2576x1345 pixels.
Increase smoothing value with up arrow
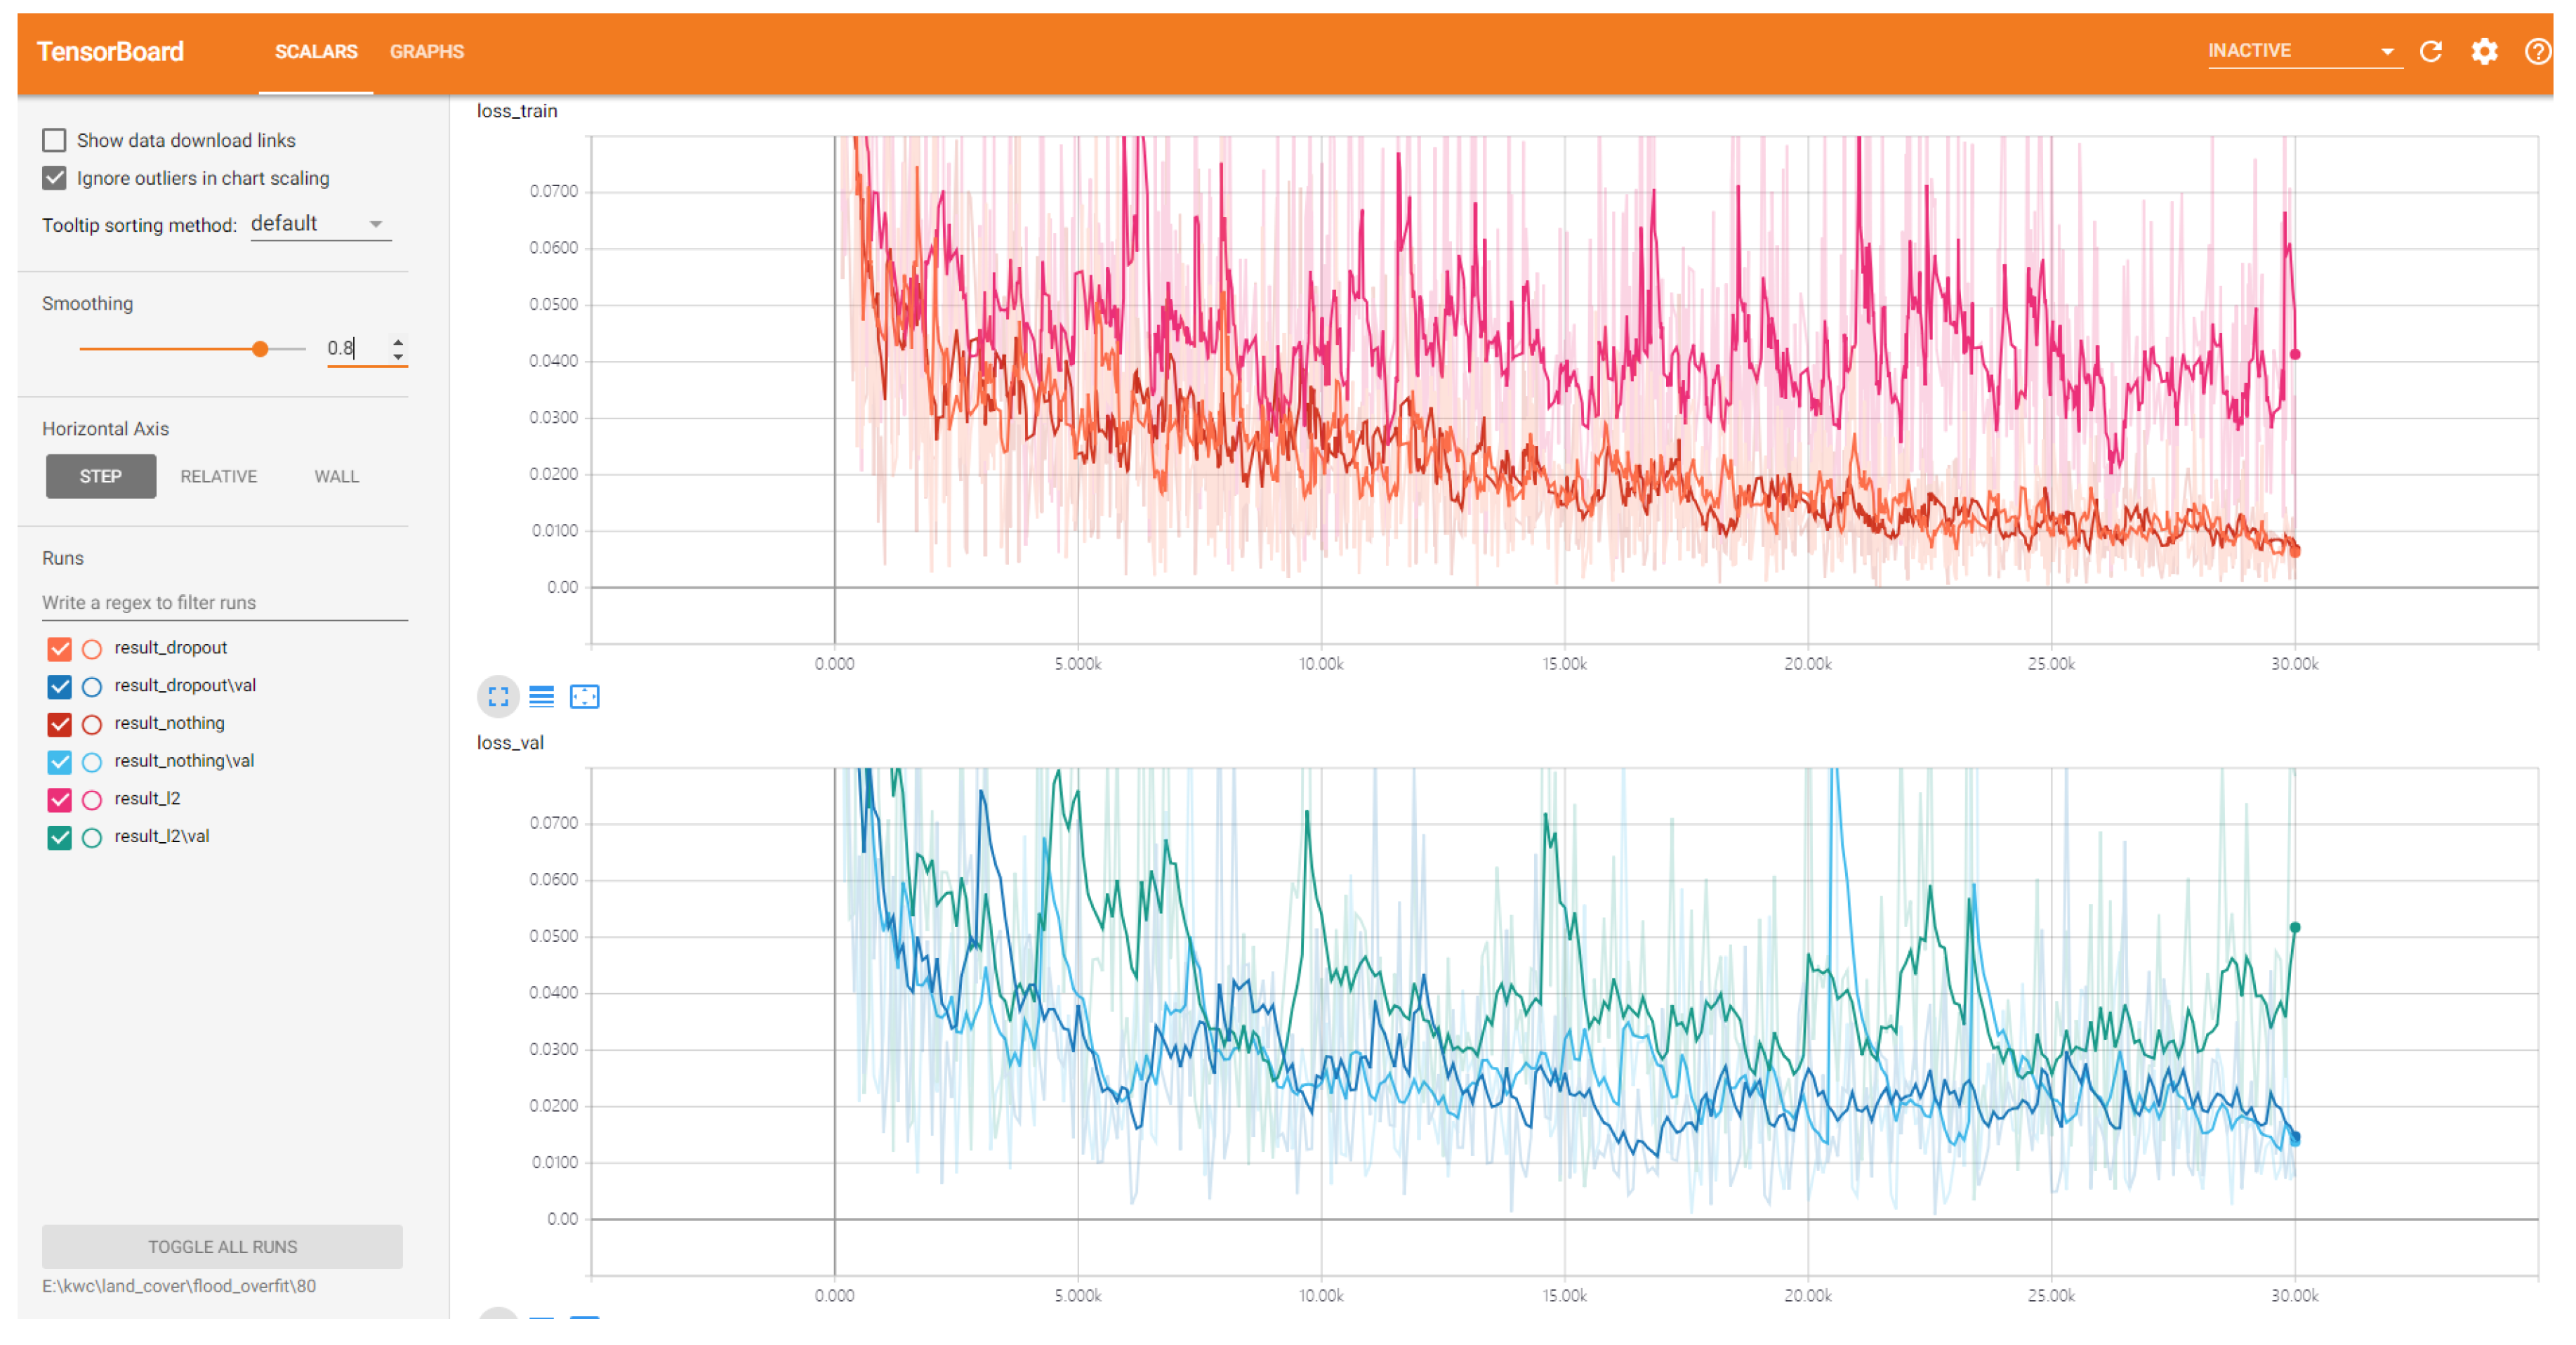398,341
